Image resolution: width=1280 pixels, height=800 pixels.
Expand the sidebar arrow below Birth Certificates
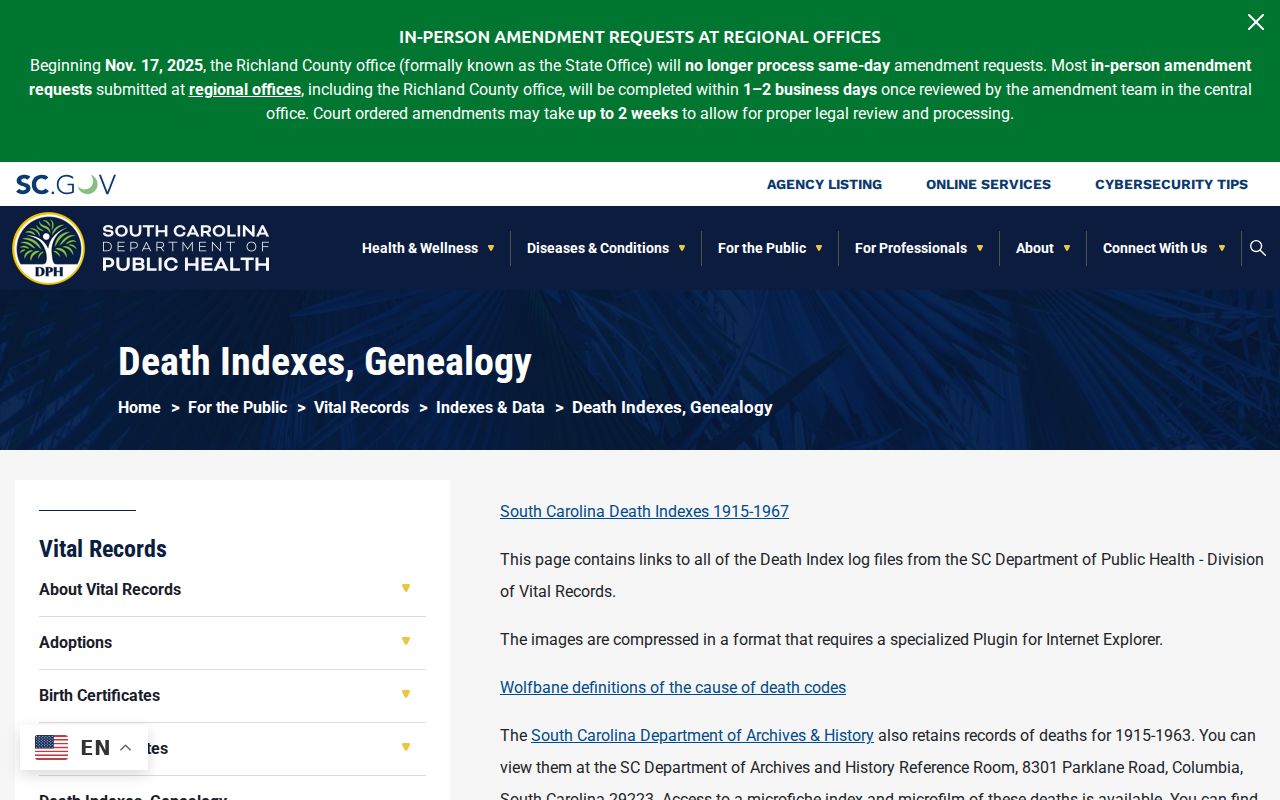click(406, 747)
